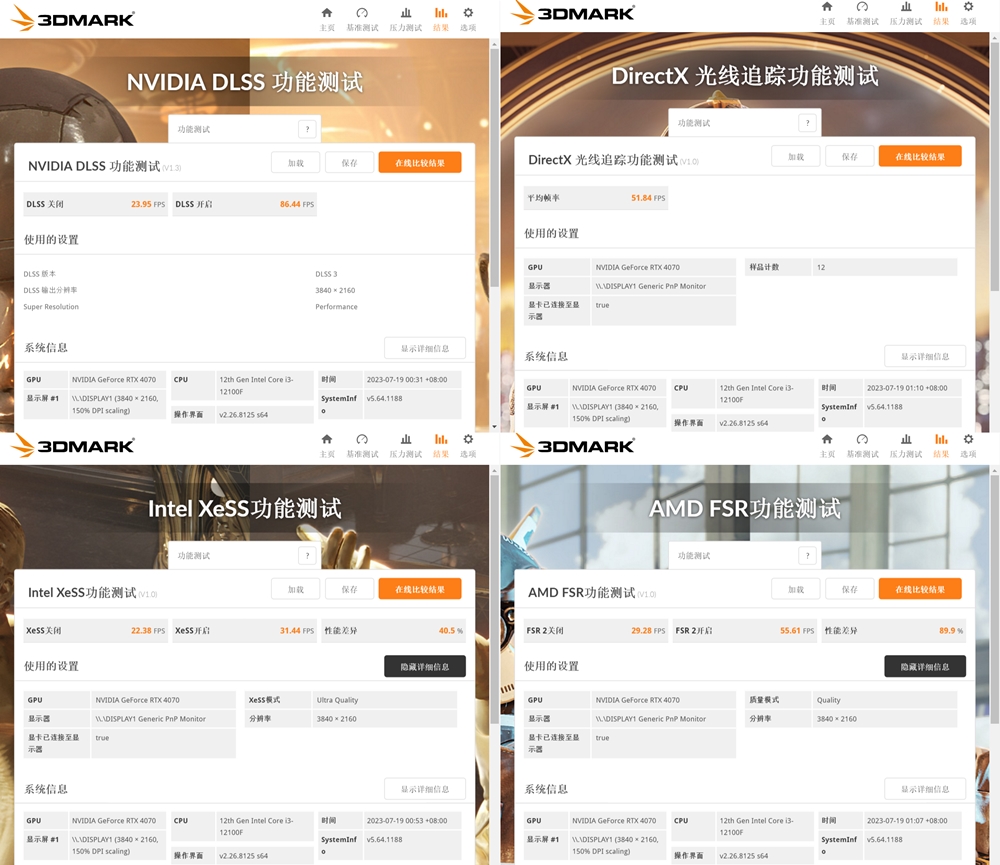Screen dimensions: 1000x865
Task: Click the 3DMark logo in NVIDIA DLSS window
Action: [x=73, y=18]
